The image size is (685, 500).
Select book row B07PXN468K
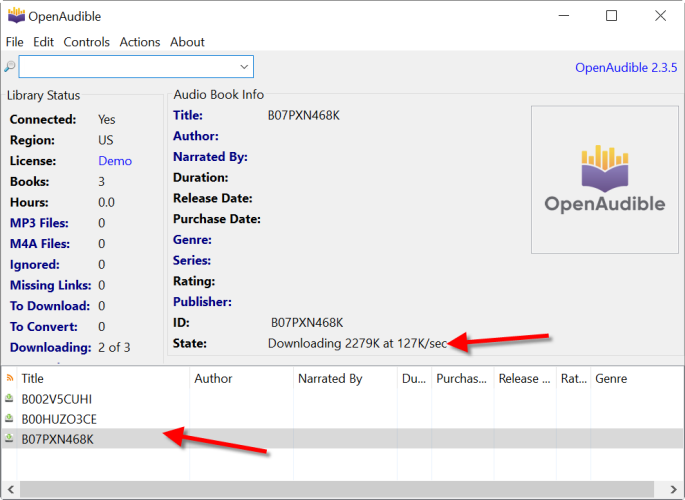(x=342, y=439)
